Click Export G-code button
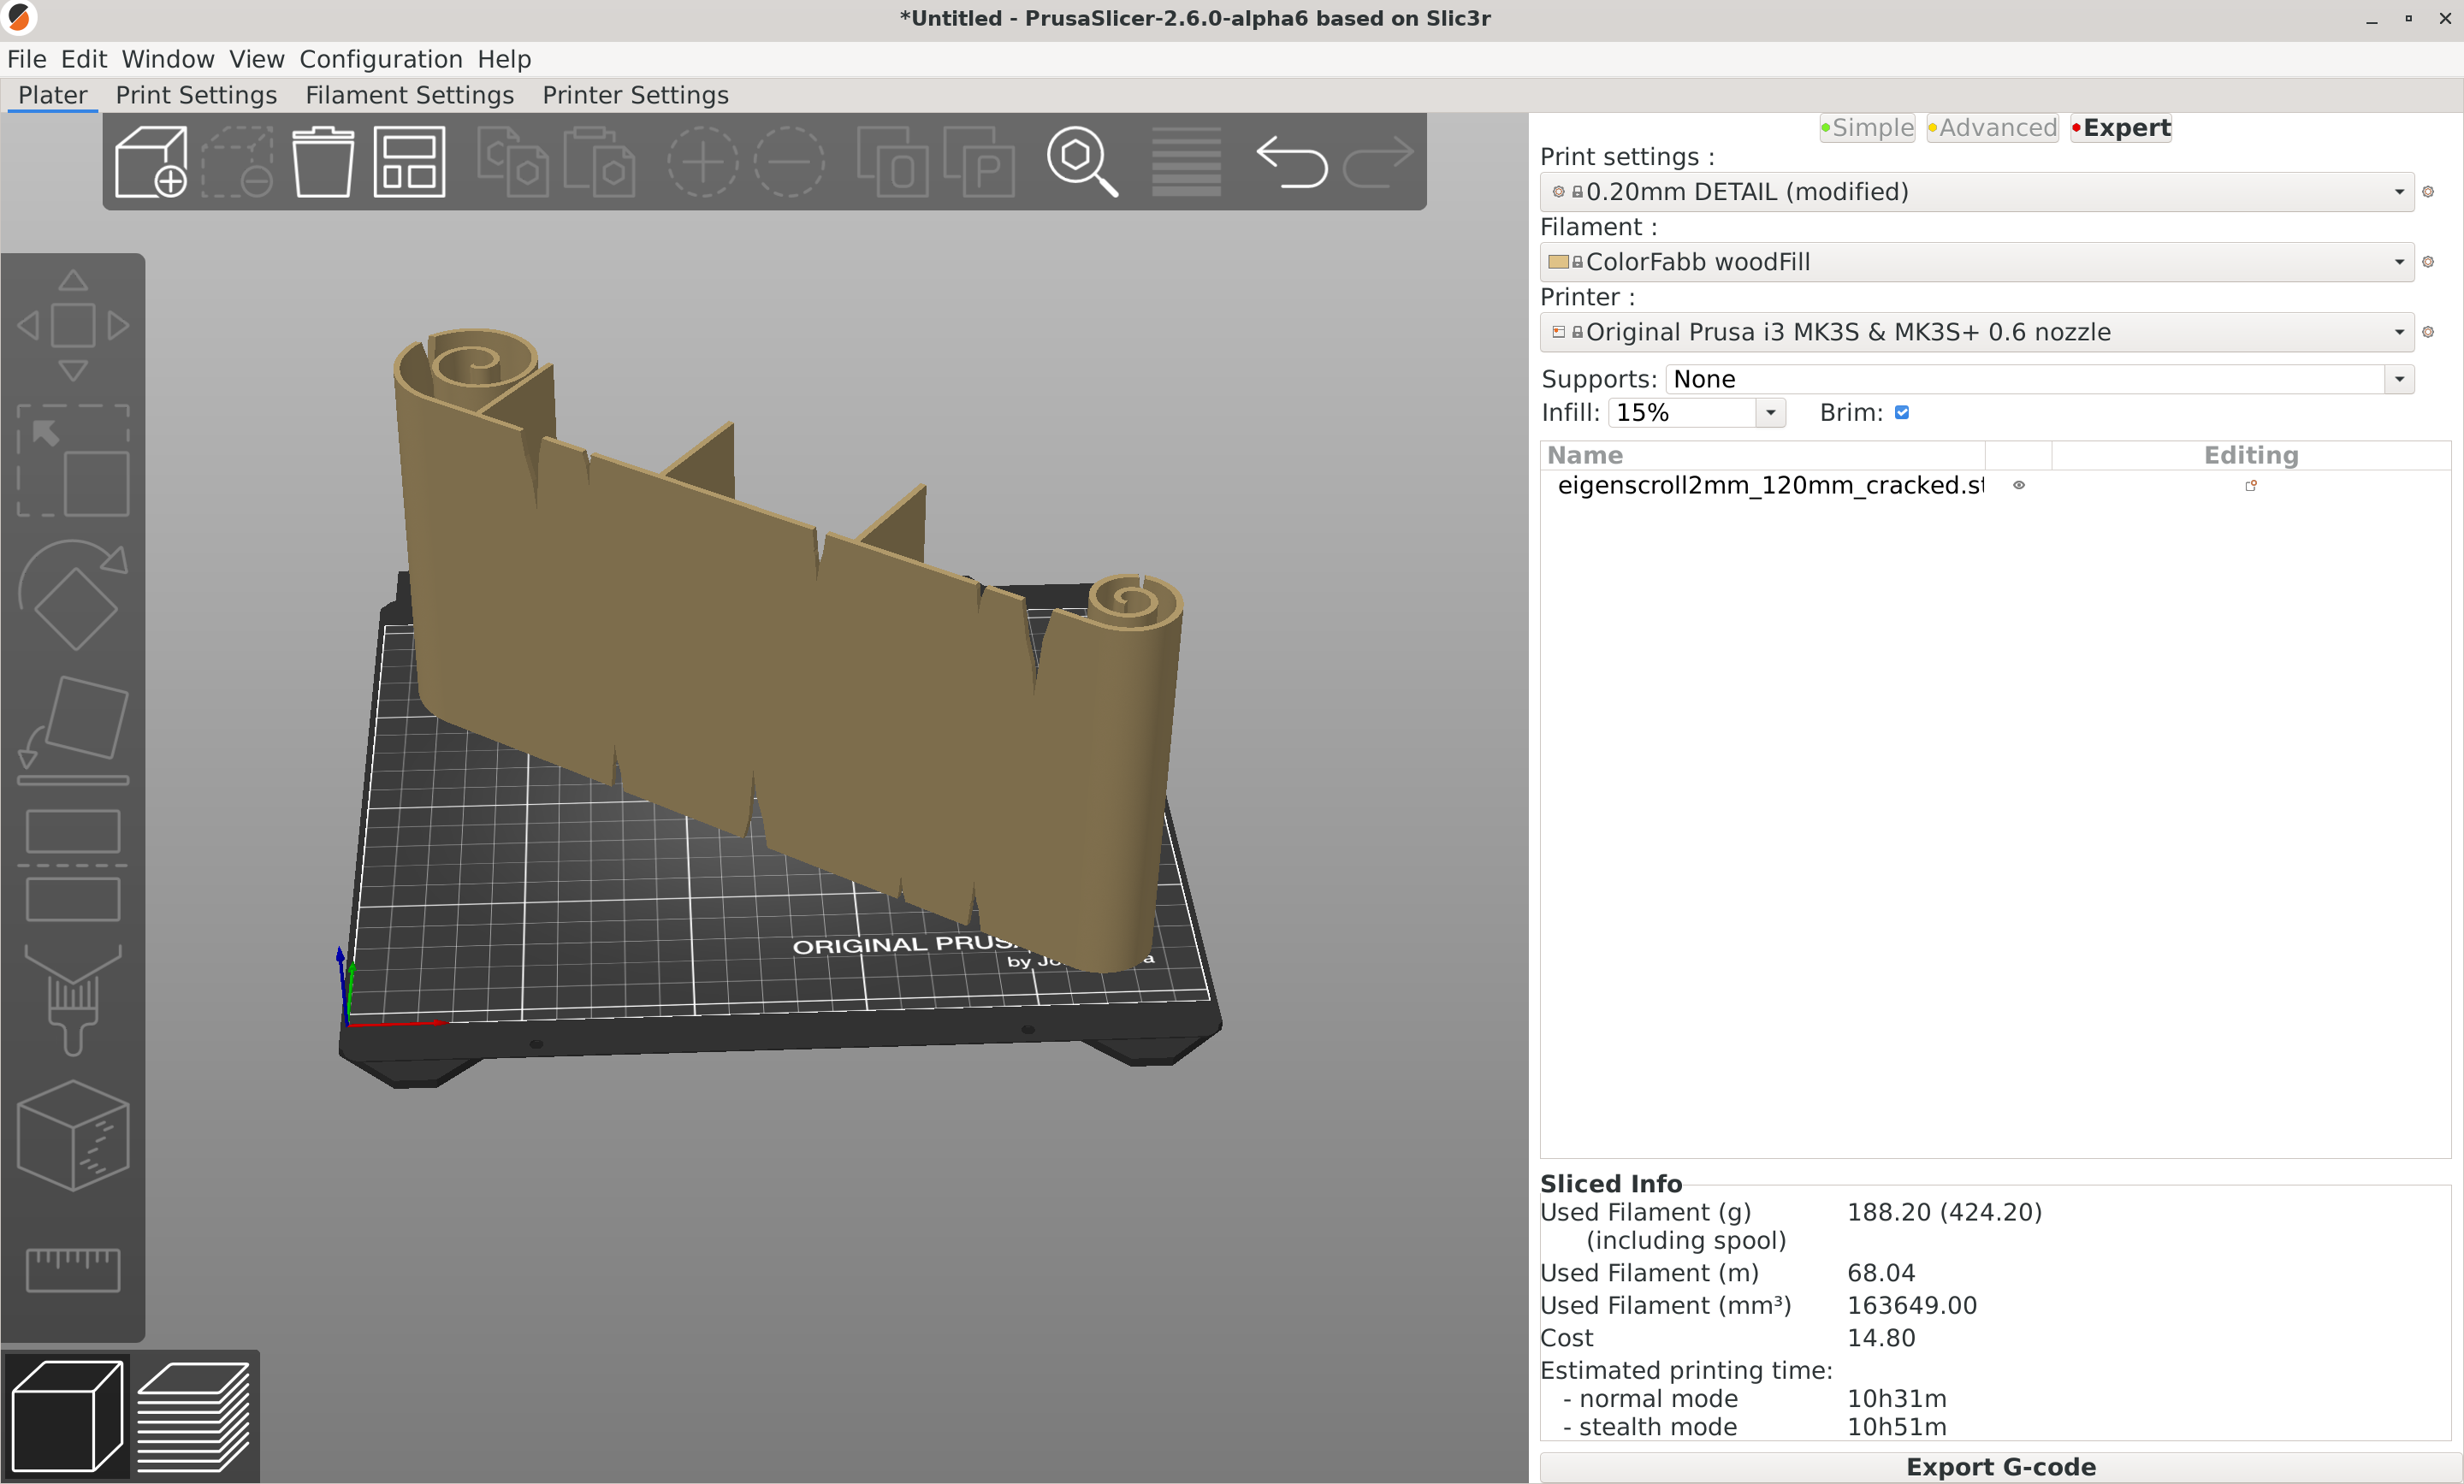 click(x=2000, y=1466)
